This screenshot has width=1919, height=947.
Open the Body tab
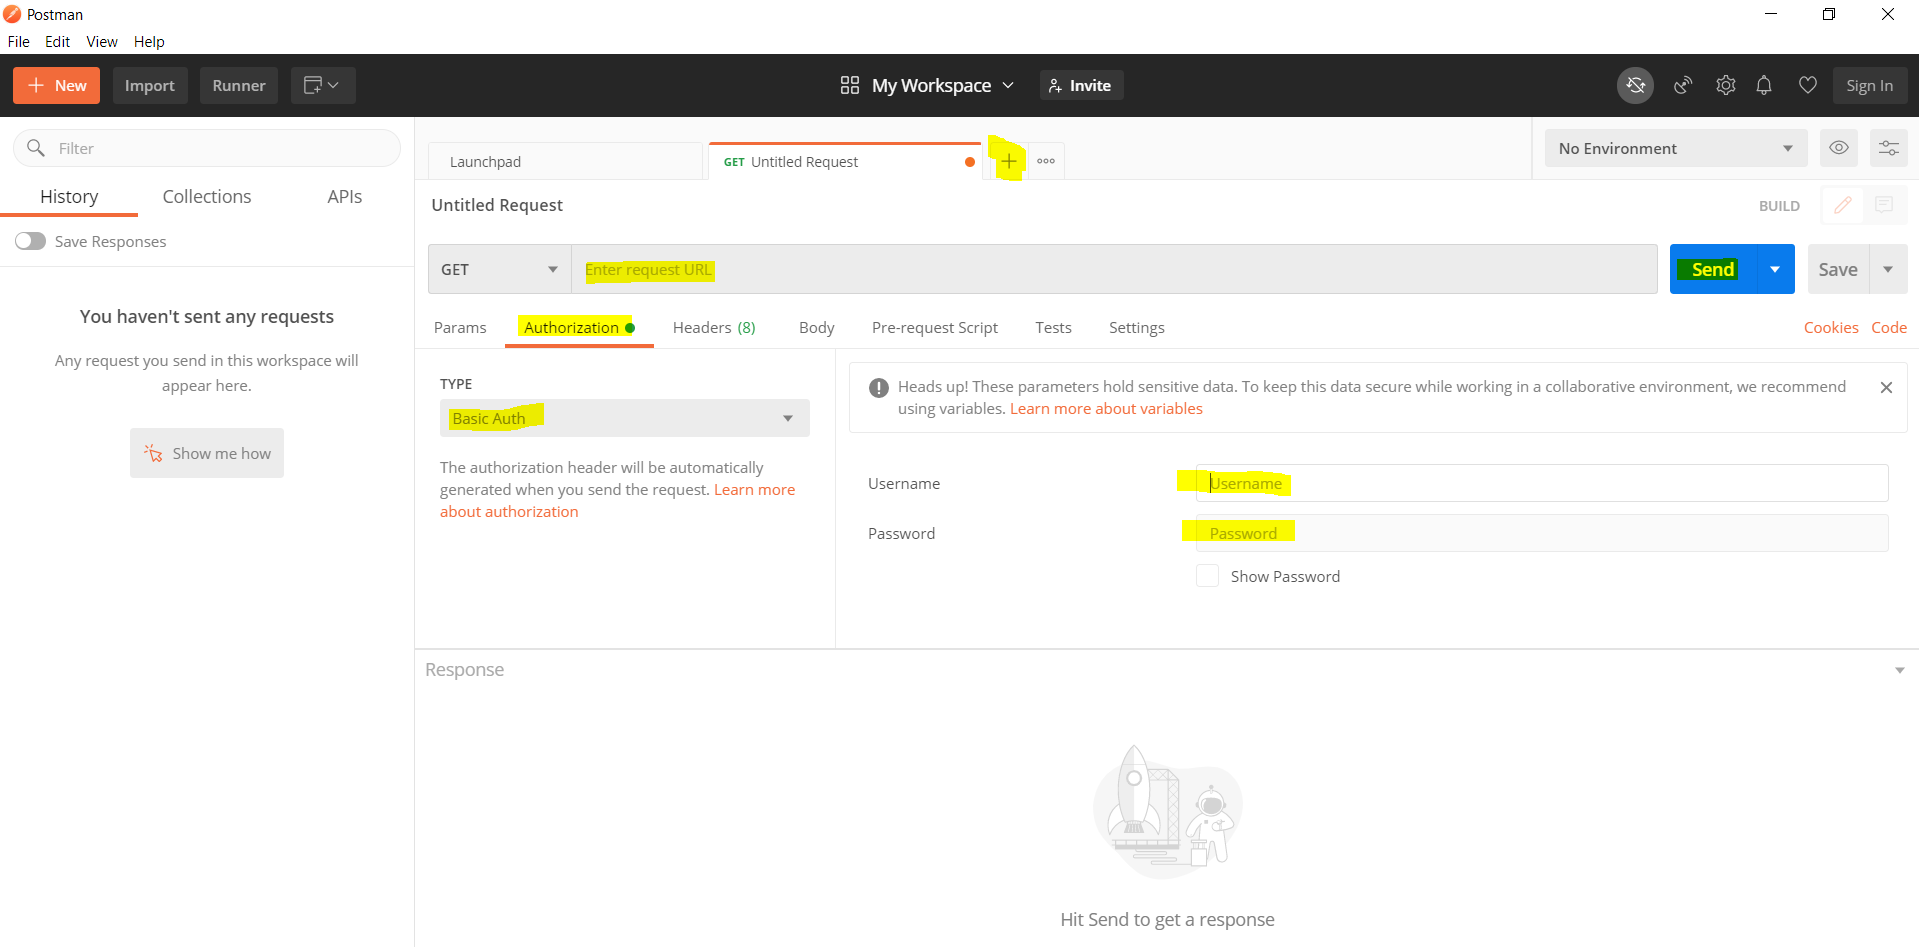click(816, 328)
